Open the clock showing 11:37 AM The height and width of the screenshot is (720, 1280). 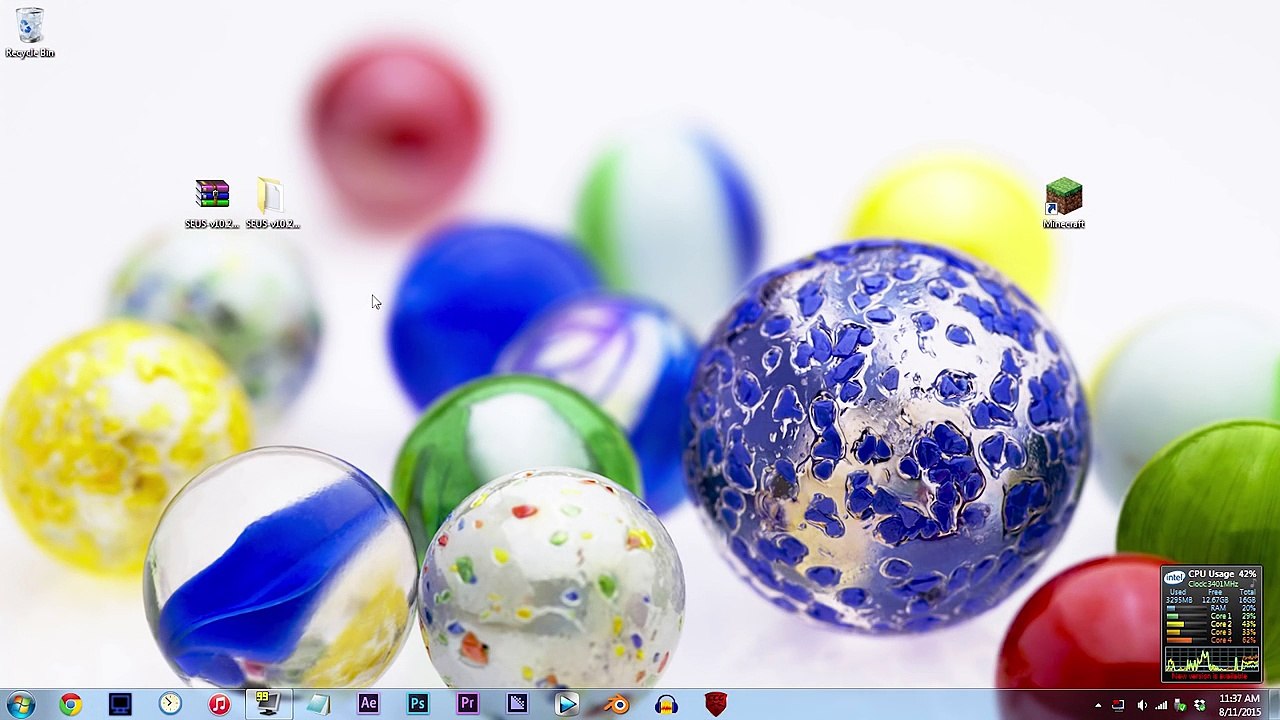[x=1239, y=705]
